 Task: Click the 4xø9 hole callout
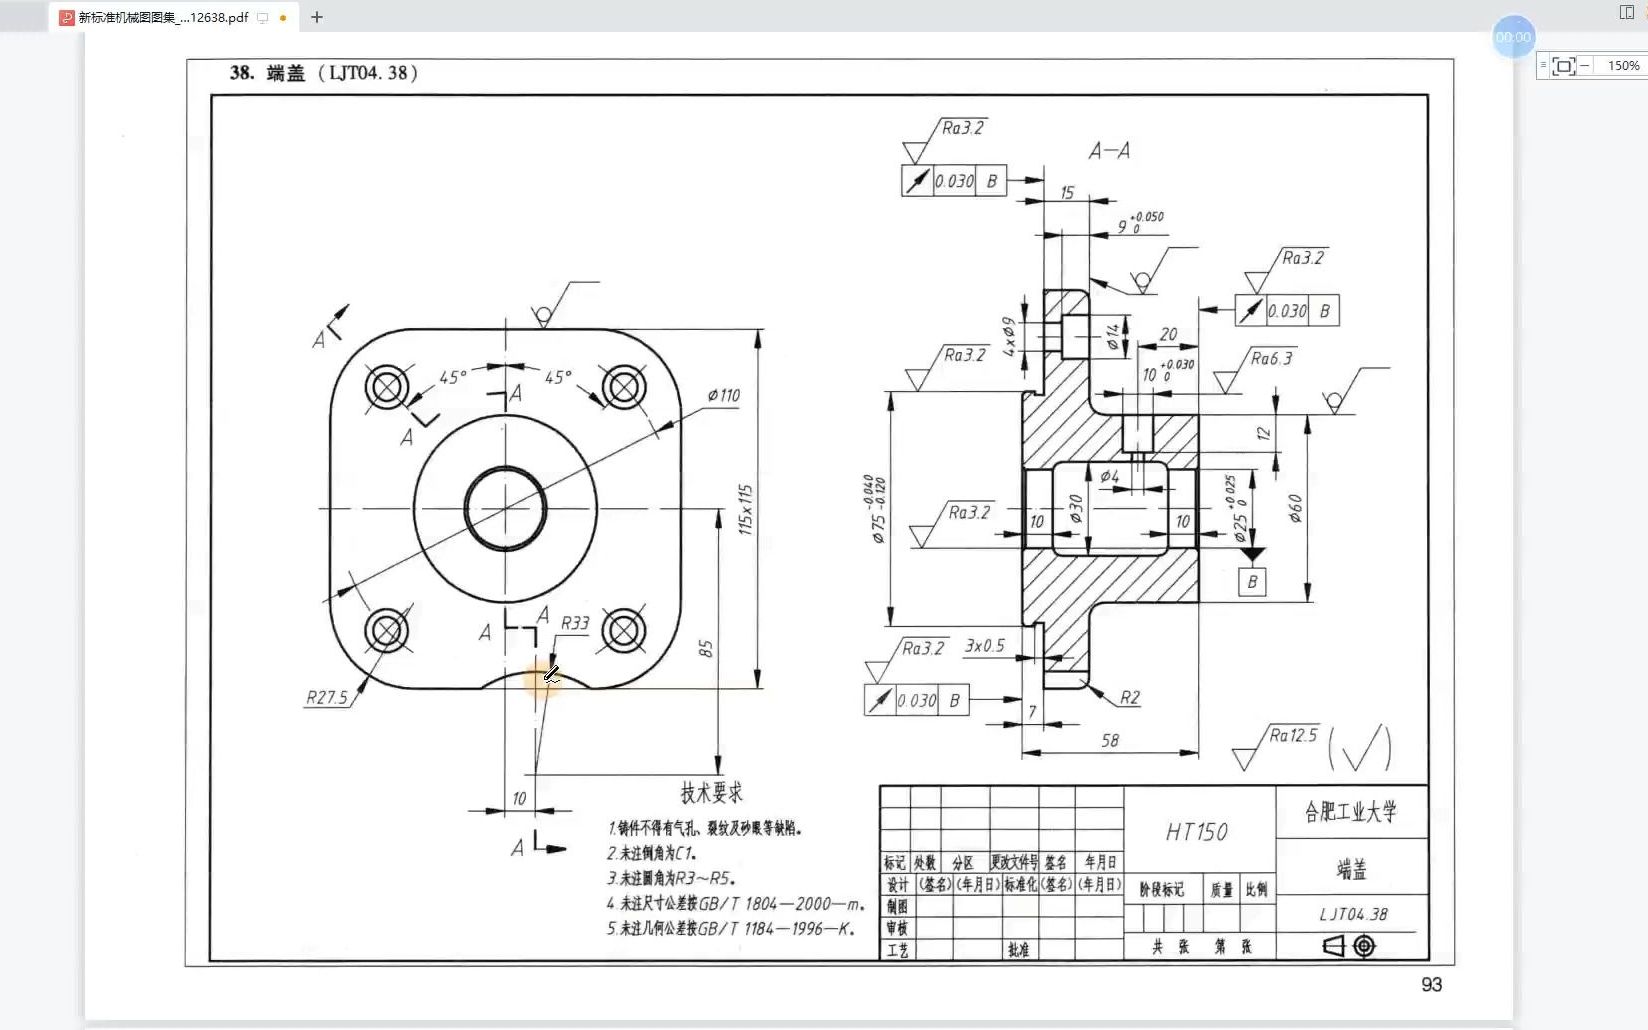(1010, 336)
